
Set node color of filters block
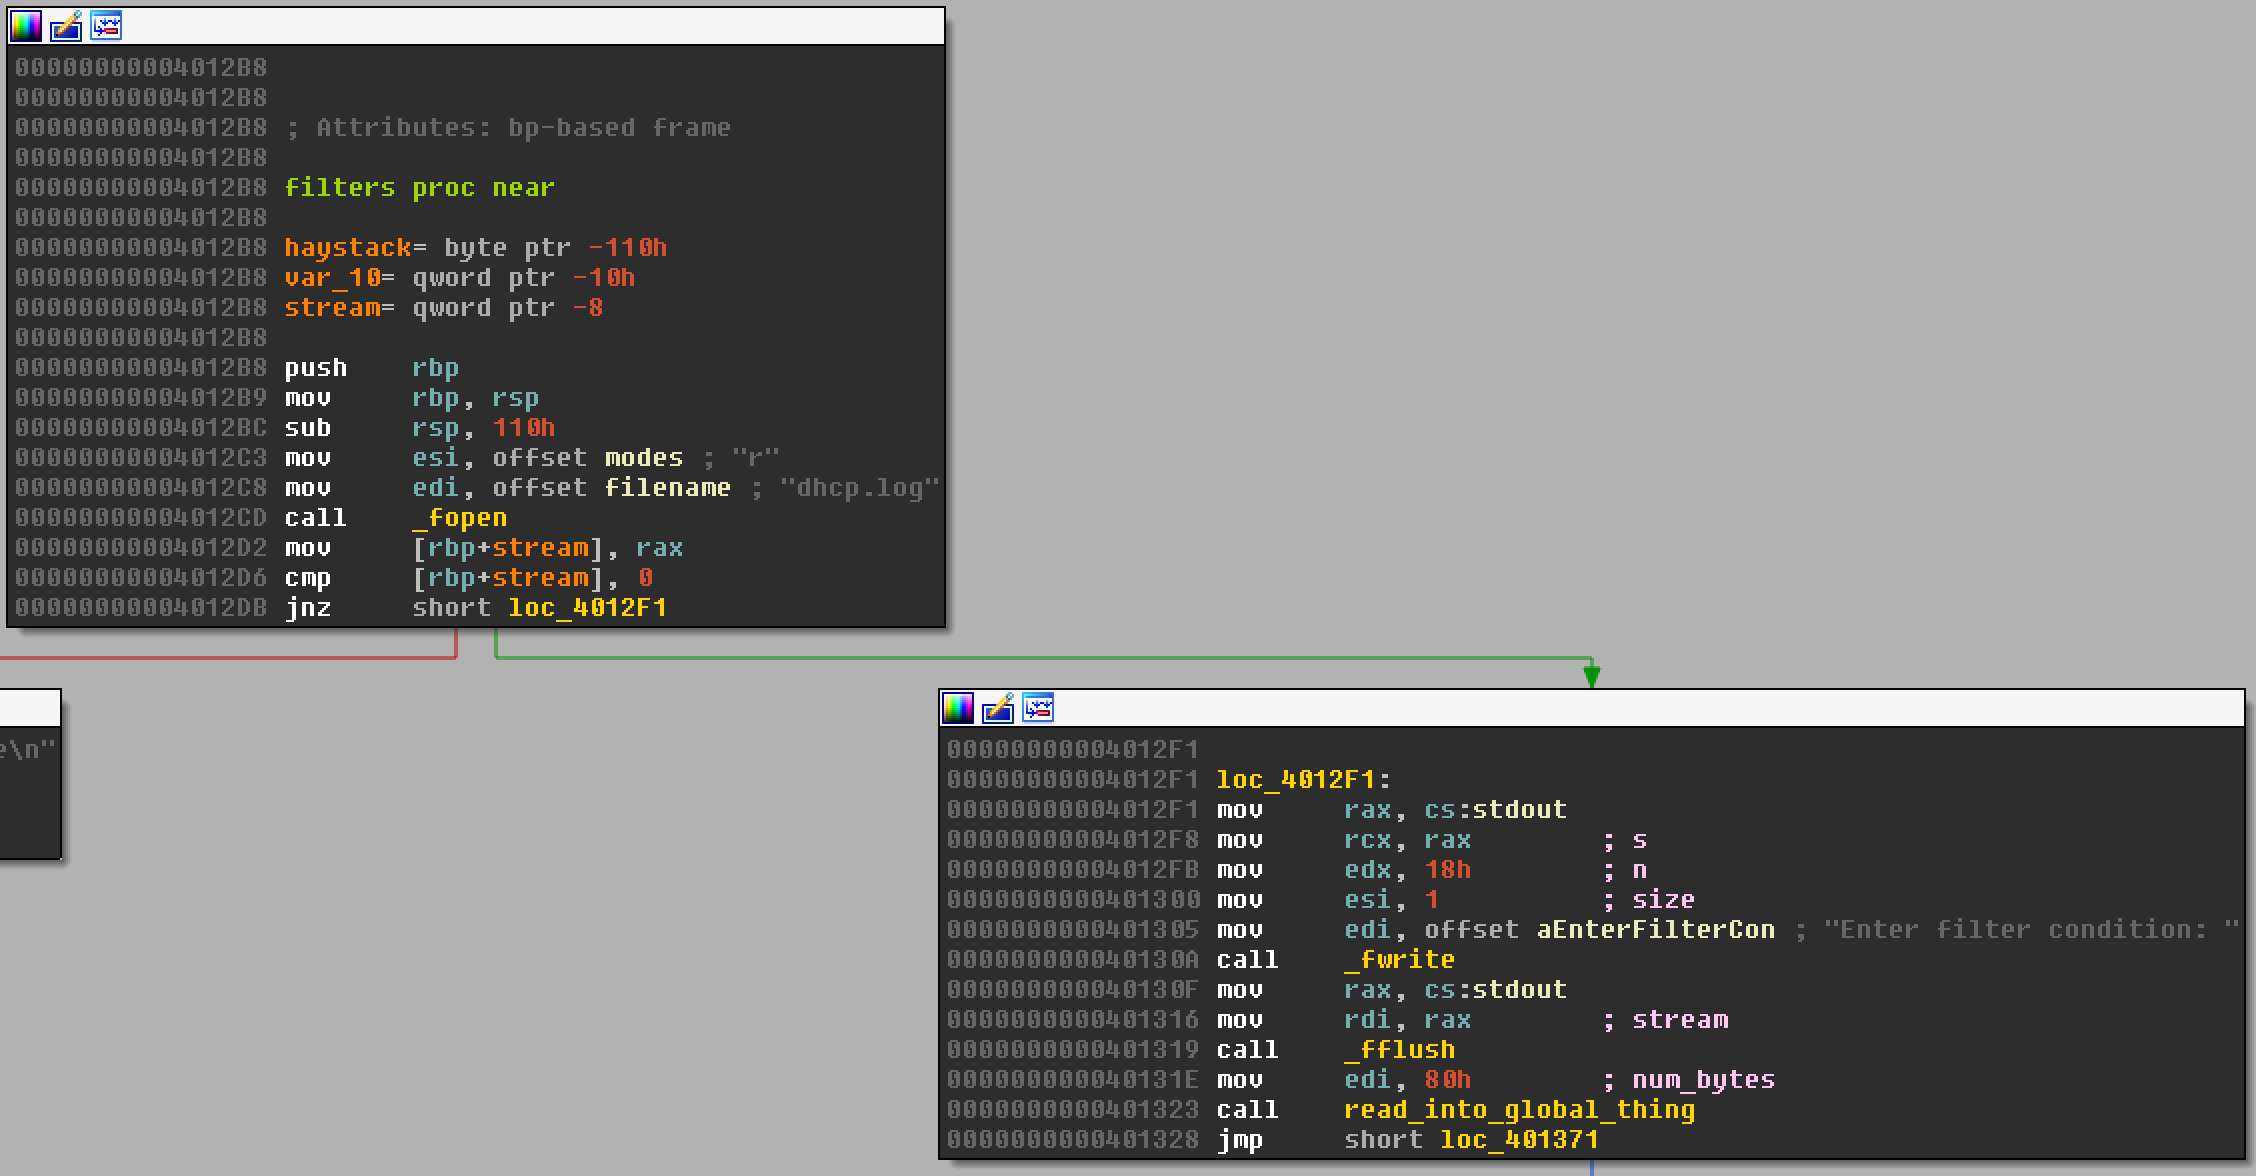point(26,26)
